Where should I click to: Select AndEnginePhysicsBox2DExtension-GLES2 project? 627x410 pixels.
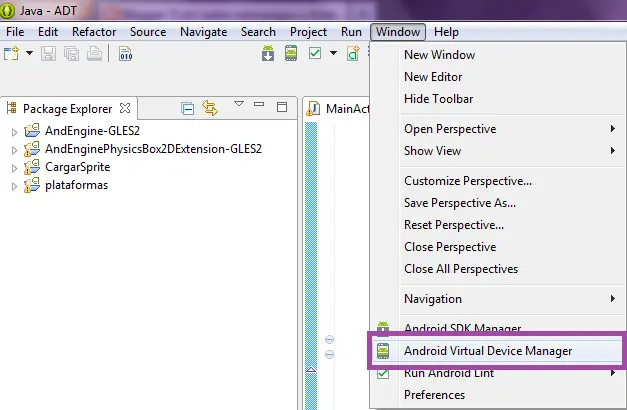[153, 149]
